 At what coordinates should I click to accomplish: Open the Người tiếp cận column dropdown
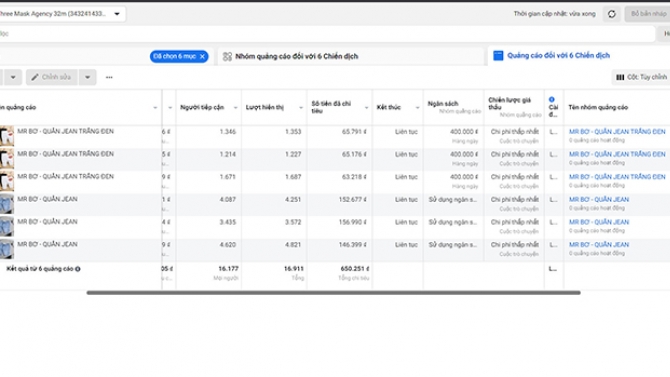tap(235, 108)
